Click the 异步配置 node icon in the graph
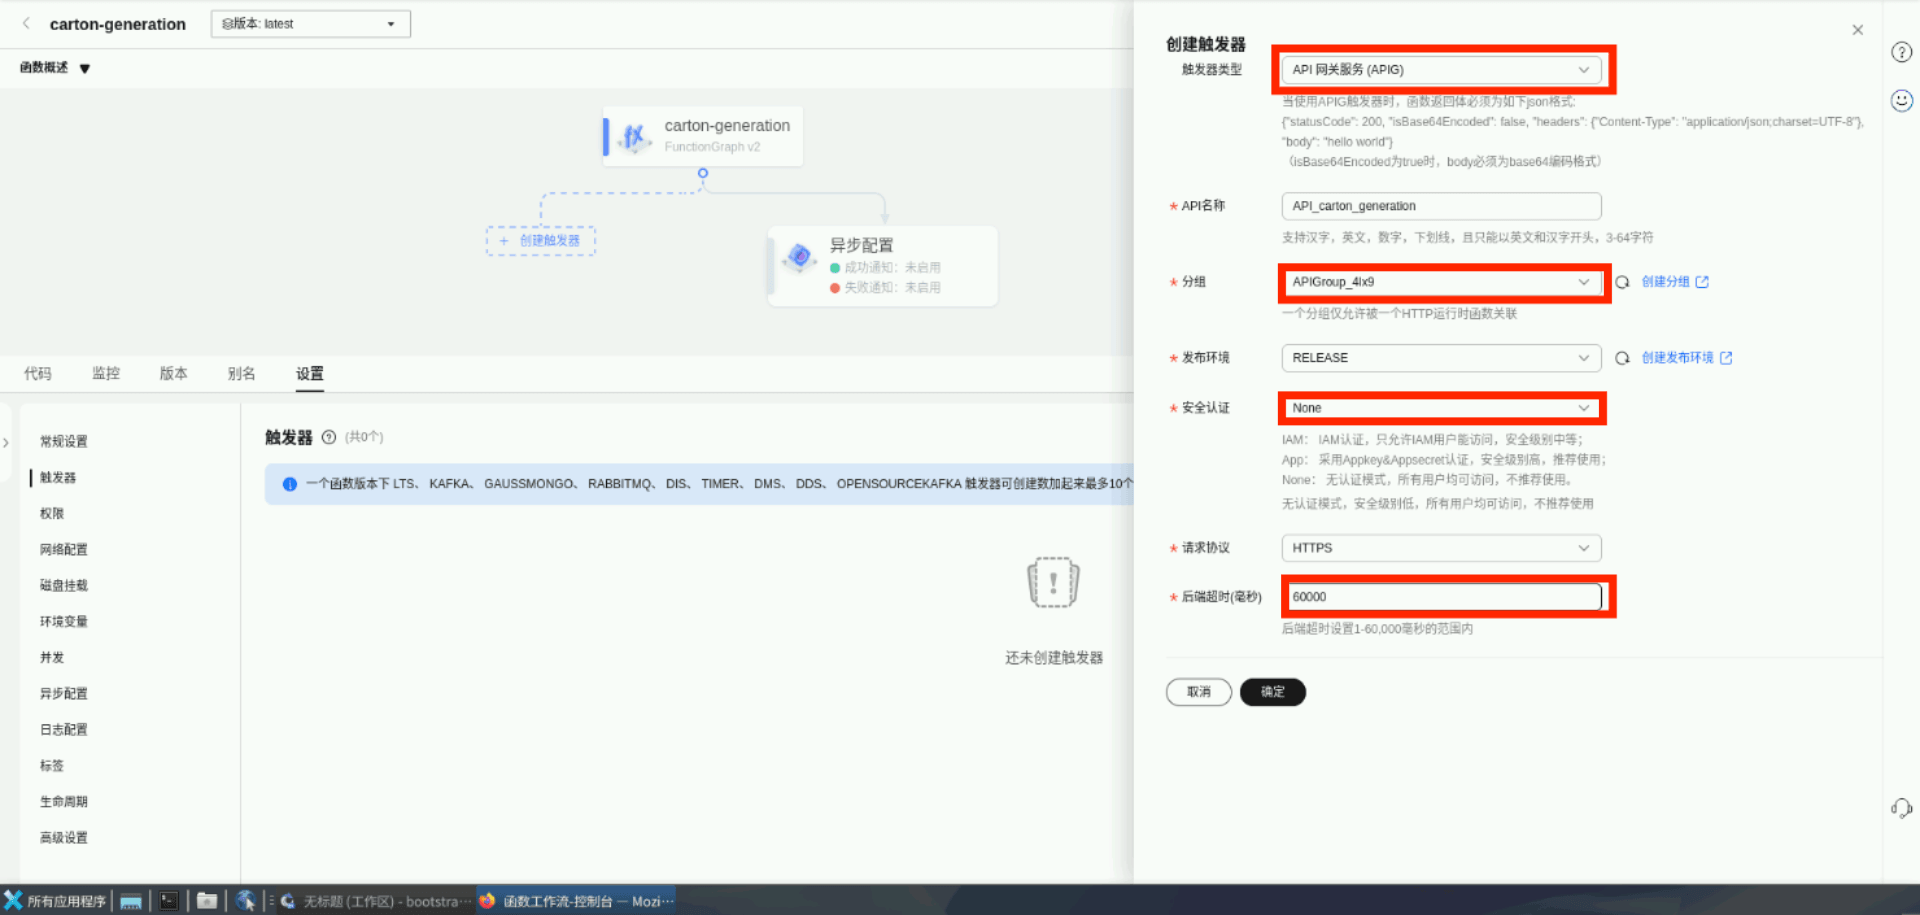Screen dimensions: 1920x915 [798, 257]
